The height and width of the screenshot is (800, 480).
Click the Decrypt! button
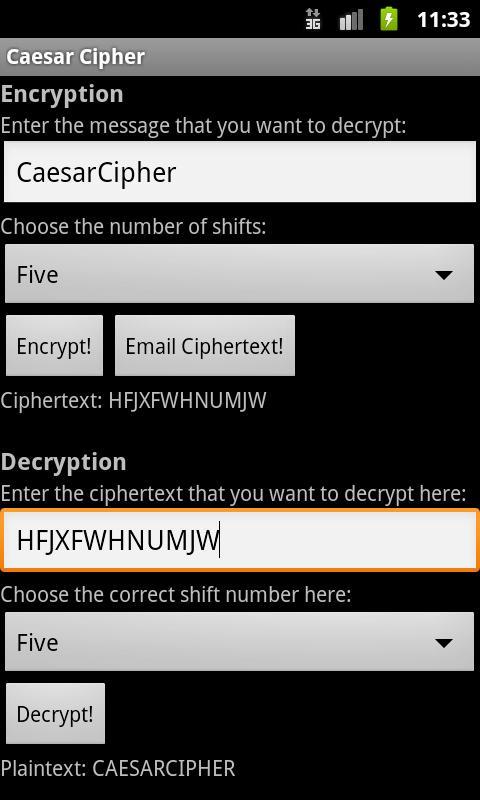coord(55,713)
